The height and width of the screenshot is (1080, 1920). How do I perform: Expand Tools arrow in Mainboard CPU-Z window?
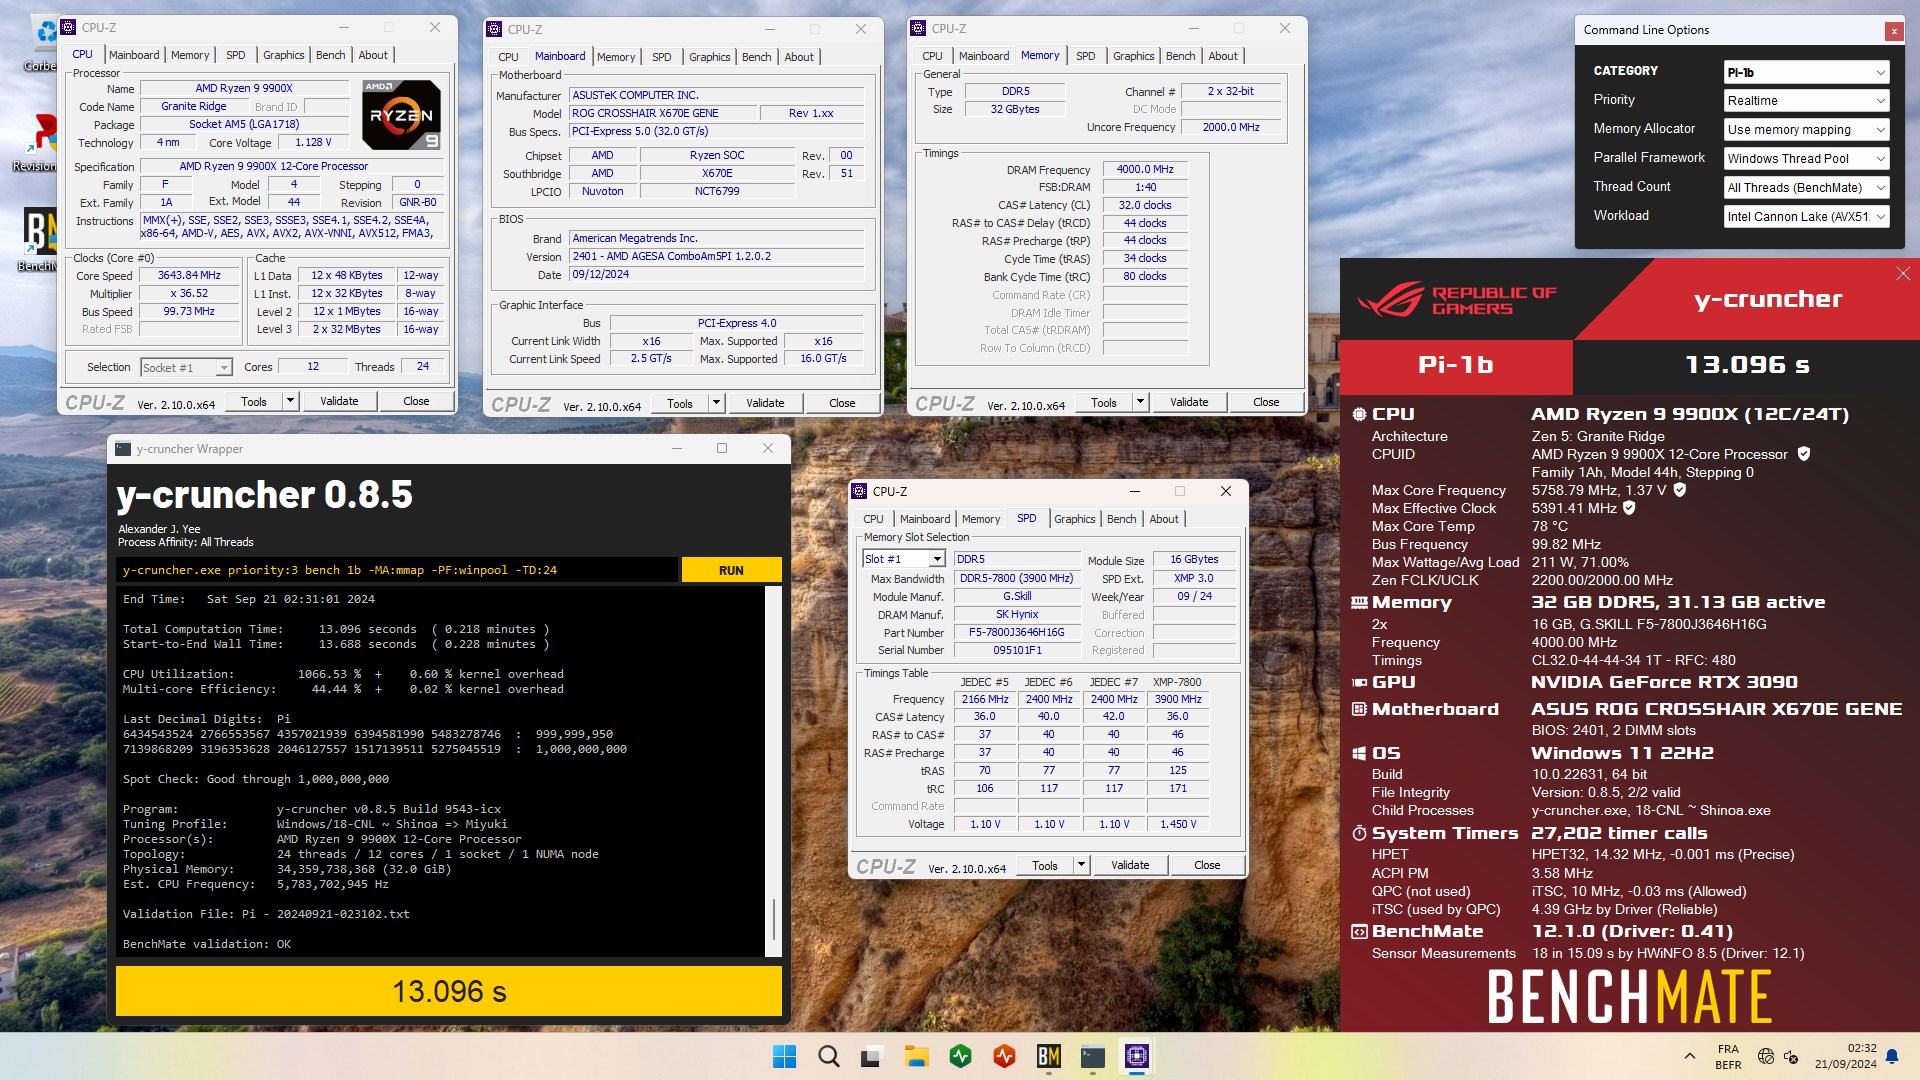pos(716,403)
